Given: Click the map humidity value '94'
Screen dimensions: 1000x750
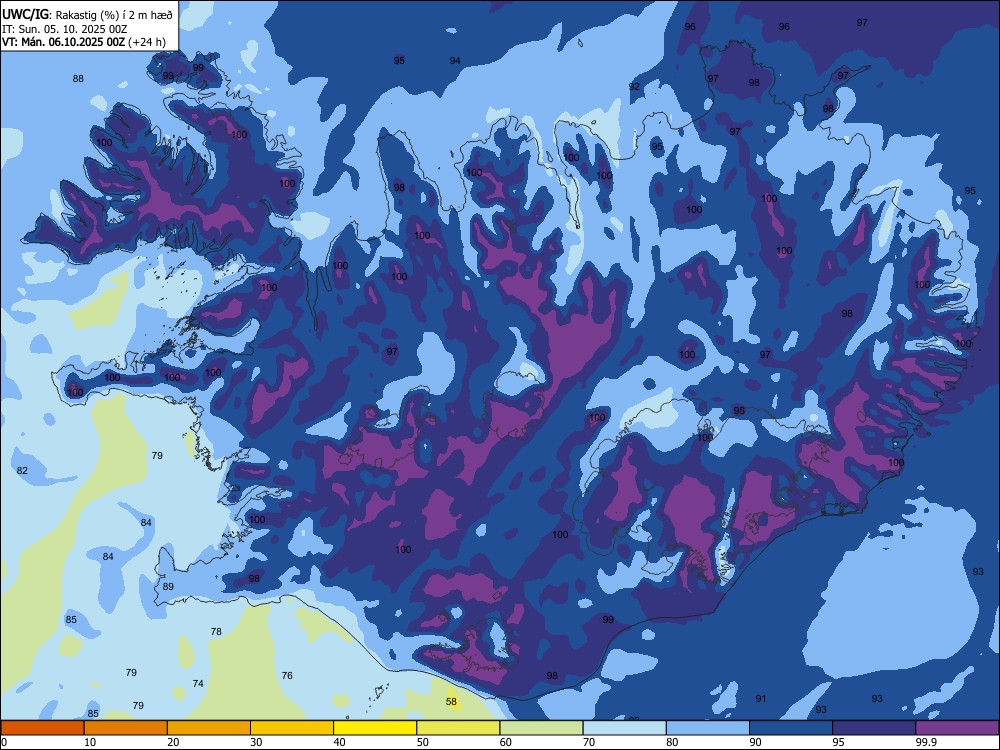Looking at the screenshot, I should click(x=455, y=61).
